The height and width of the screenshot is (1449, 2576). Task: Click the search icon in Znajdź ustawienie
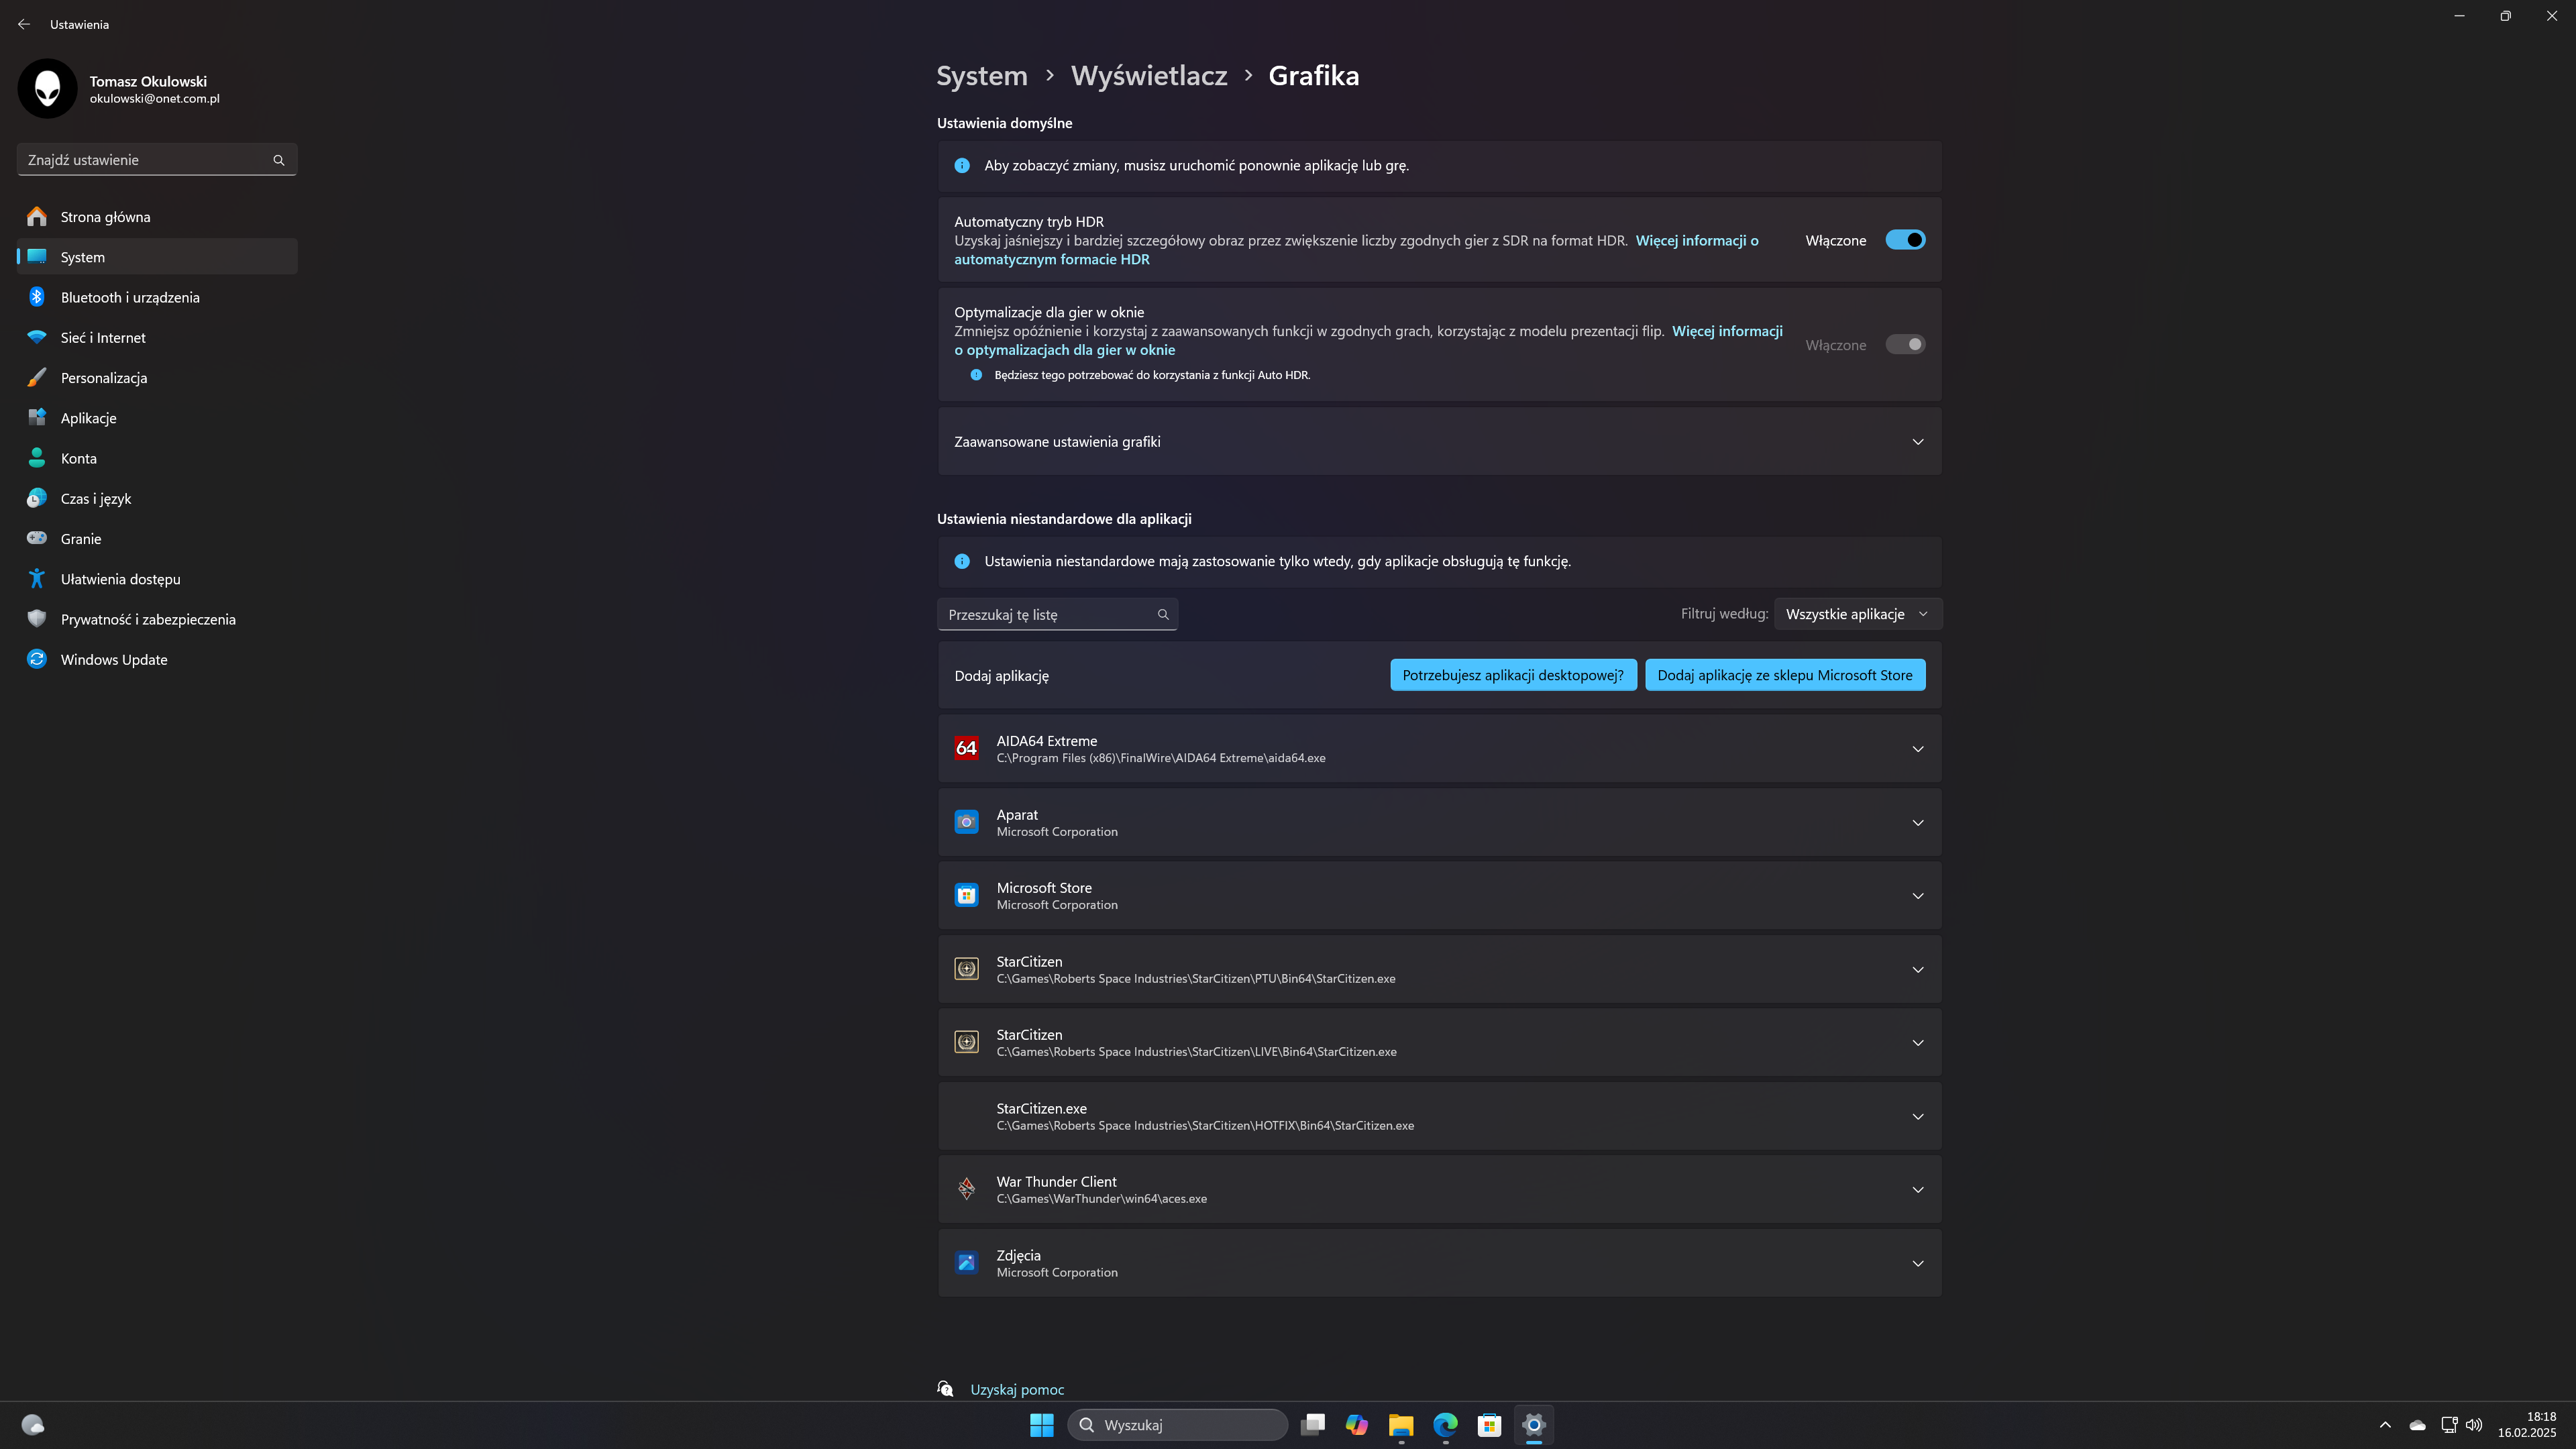coord(279,160)
